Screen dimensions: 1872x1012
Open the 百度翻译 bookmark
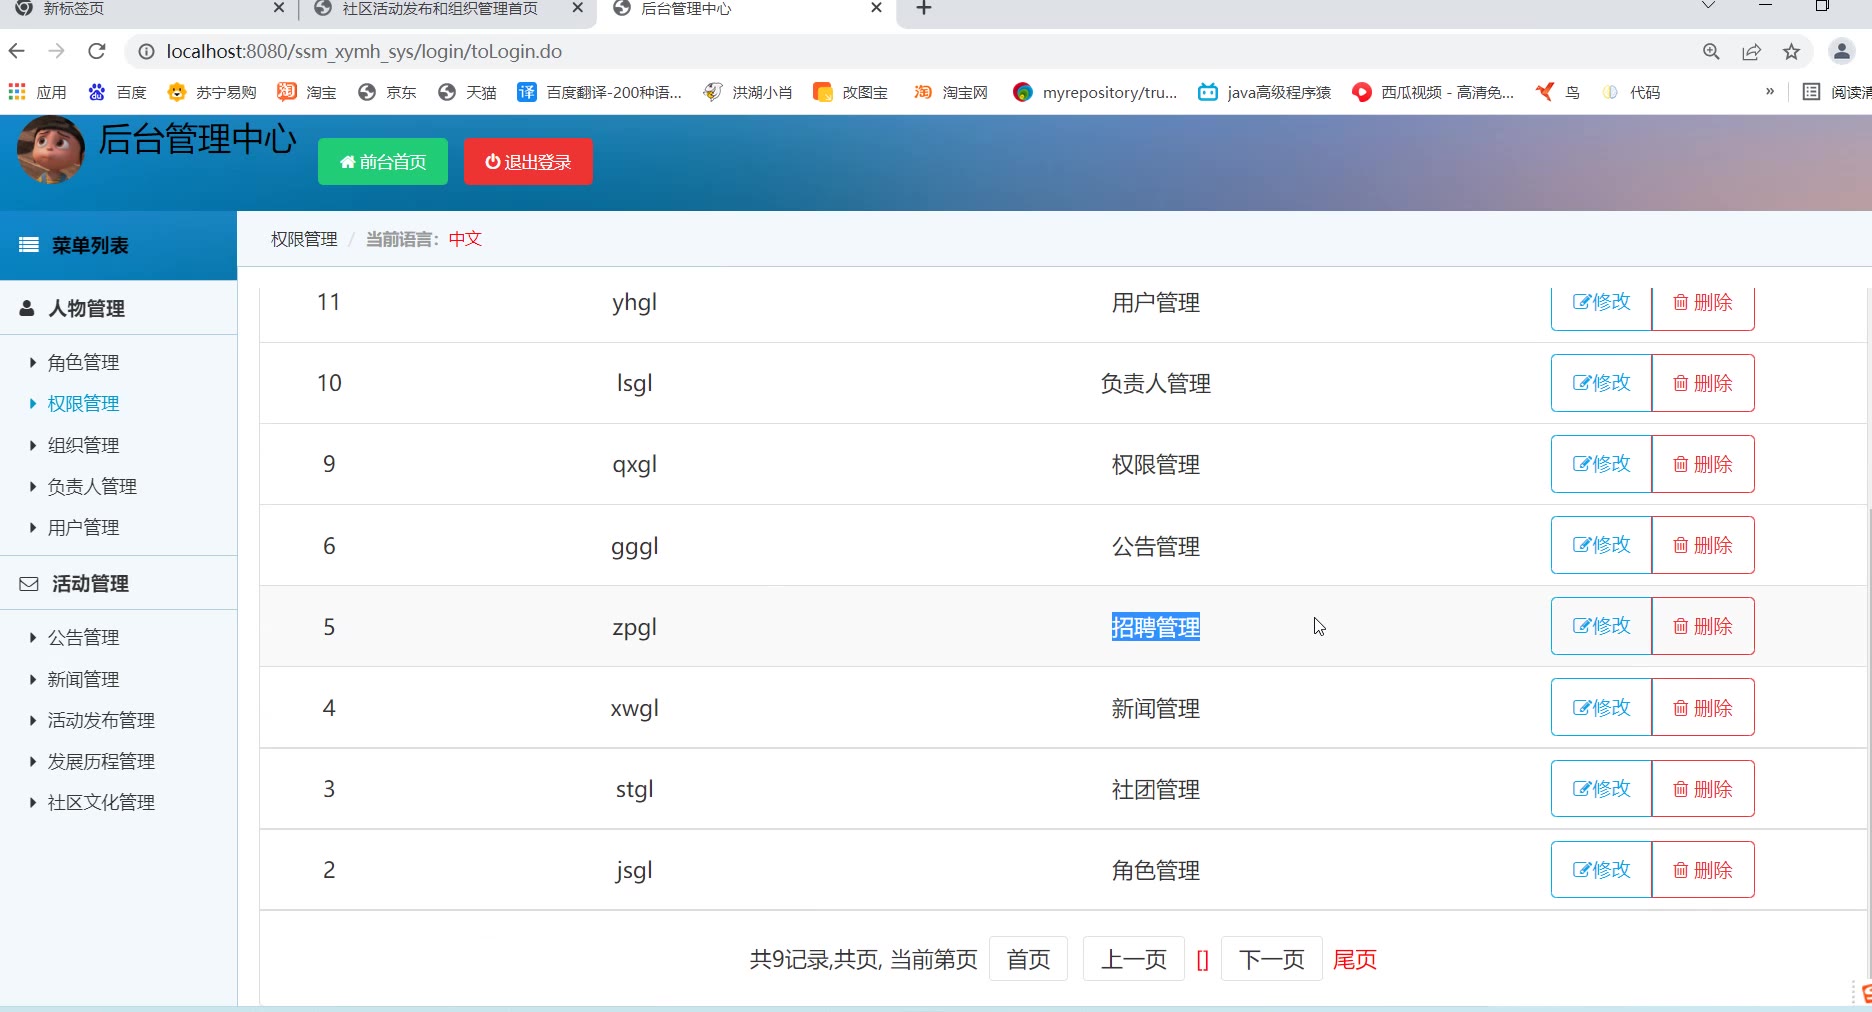pos(599,92)
